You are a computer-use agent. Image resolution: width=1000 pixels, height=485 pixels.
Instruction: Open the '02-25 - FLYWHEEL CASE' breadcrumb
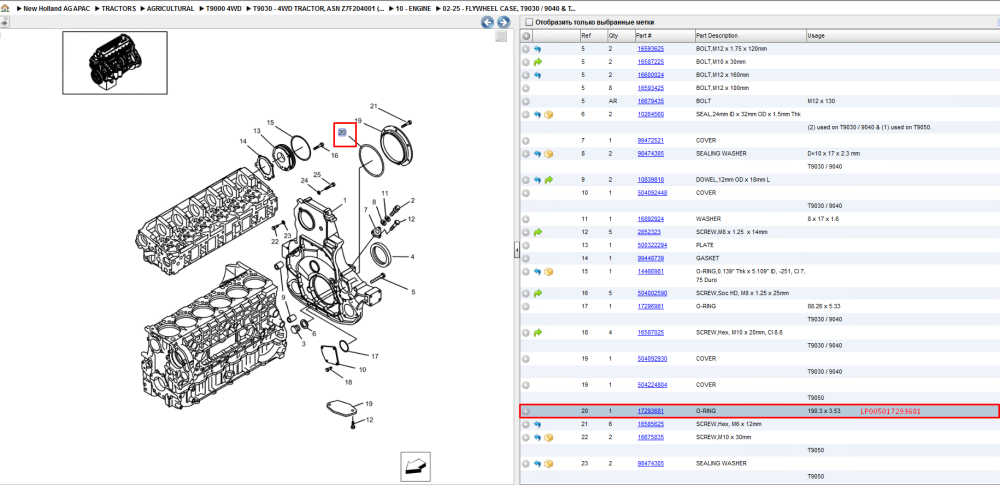click(x=509, y=8)
